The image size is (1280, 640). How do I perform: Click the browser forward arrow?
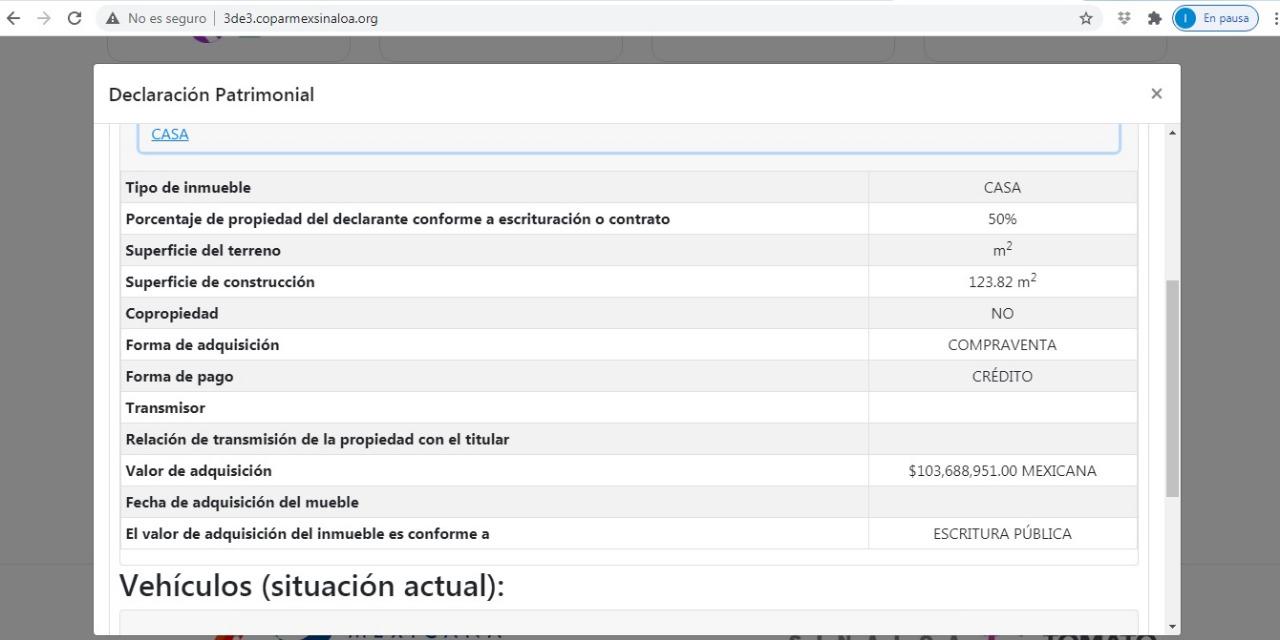[x=43, y=18]
